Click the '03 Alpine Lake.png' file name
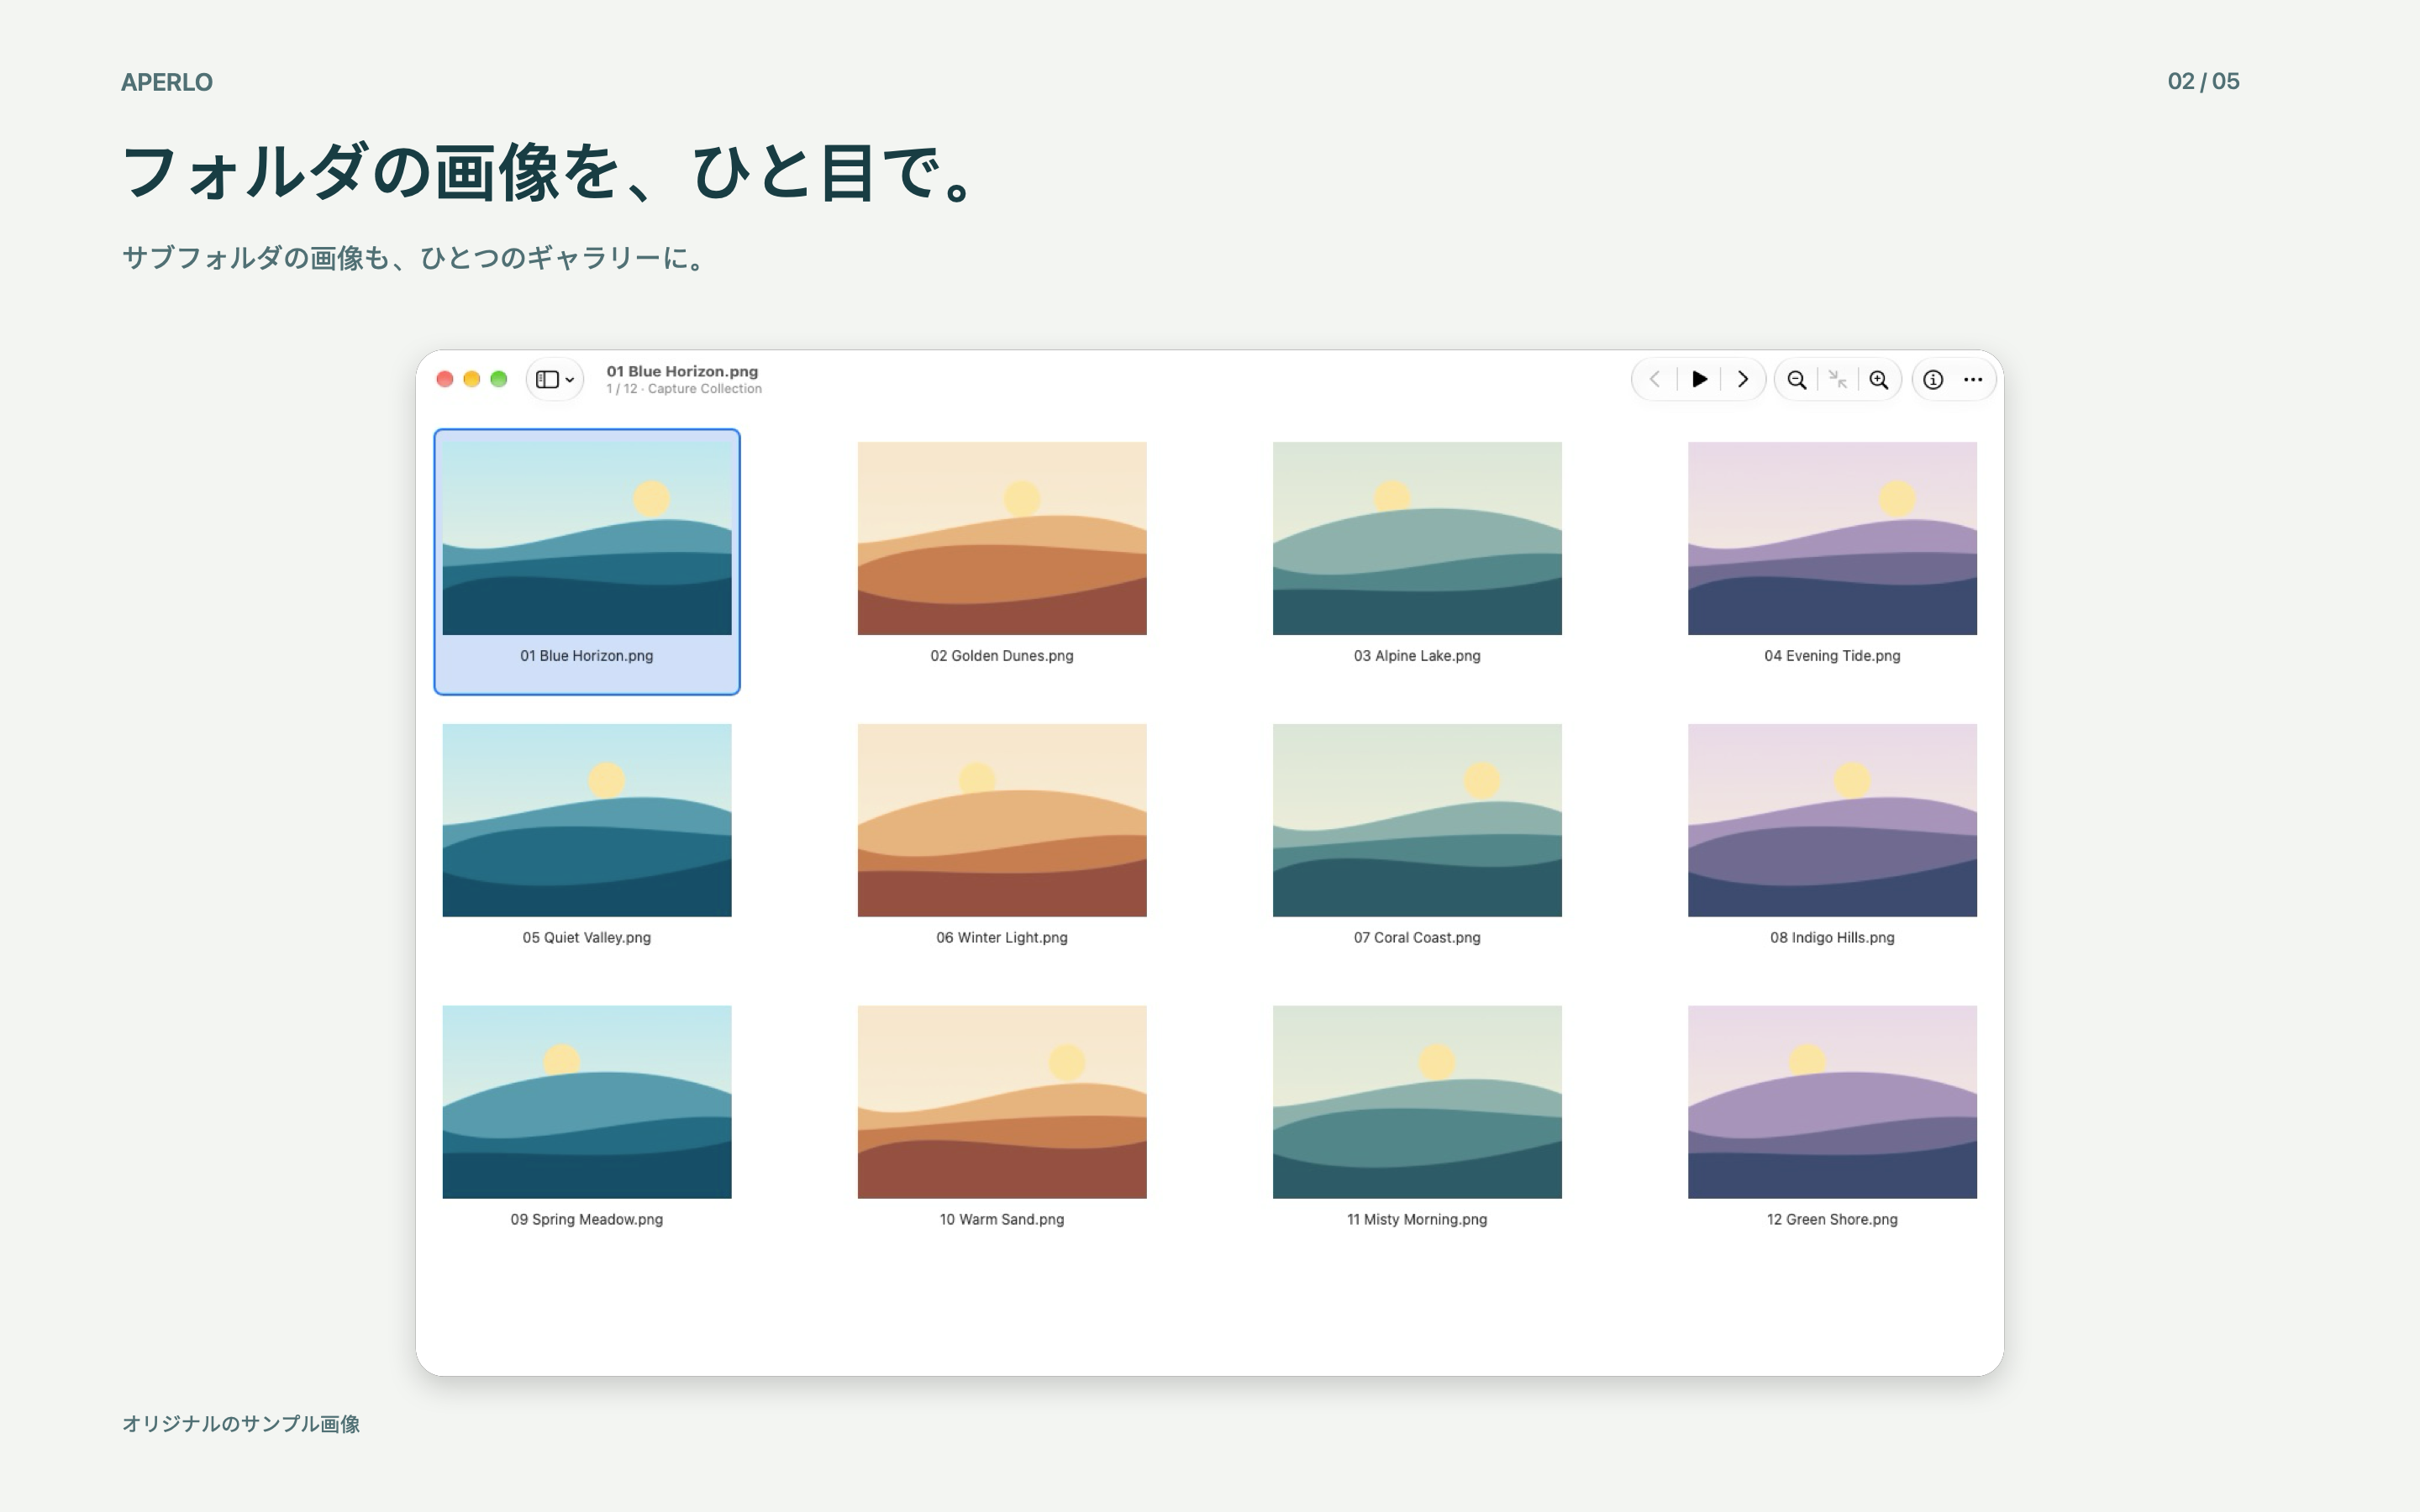Image resolution: width=2420 pixels, height=1512 pixels. (x=1417, y=656)
